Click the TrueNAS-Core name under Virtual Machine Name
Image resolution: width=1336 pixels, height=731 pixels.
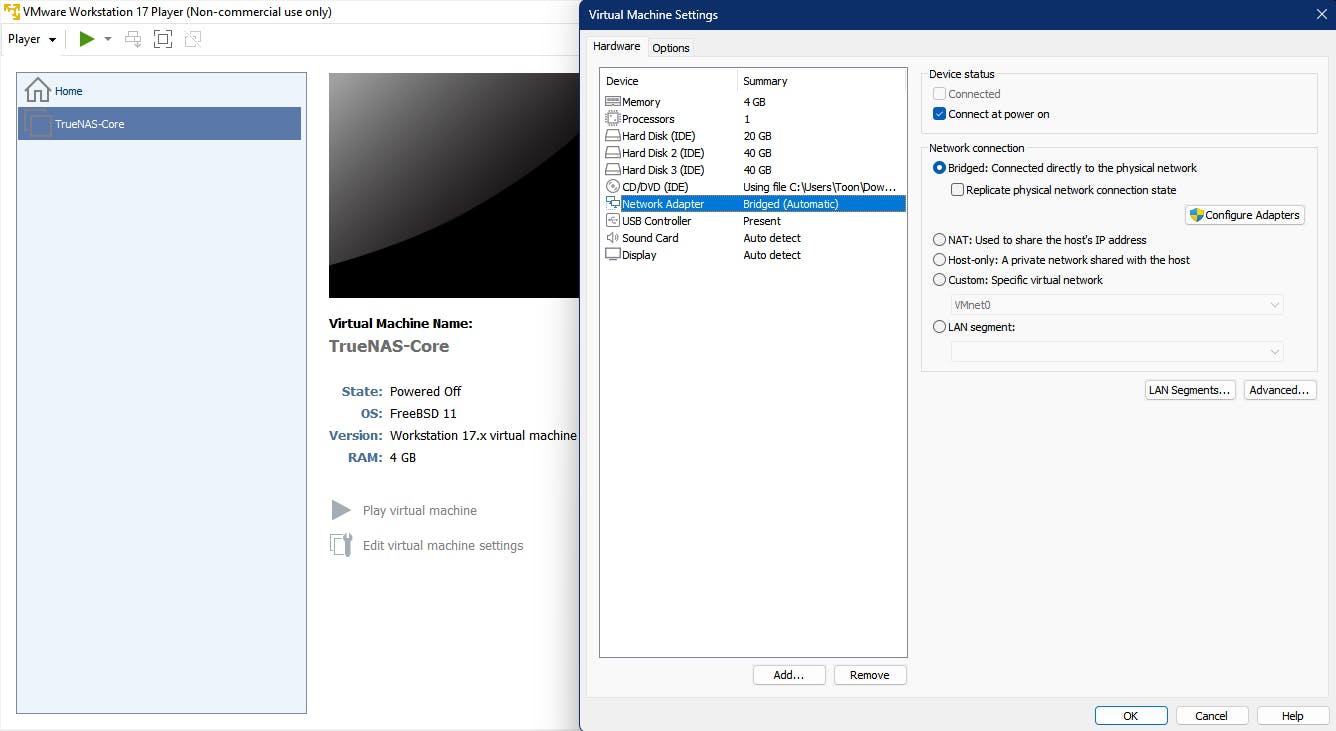click(x=389, y=346)
